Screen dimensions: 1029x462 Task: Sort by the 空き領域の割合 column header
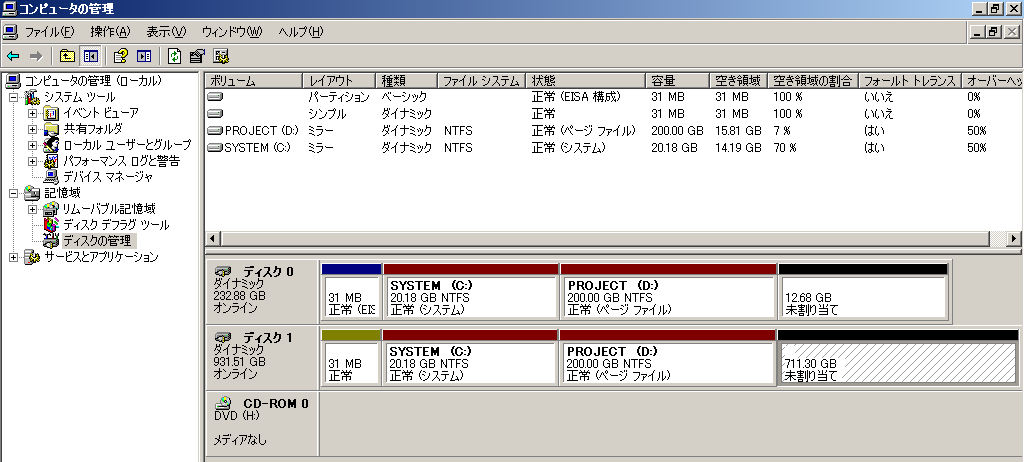pyautogui.click(x=813, y=81)
